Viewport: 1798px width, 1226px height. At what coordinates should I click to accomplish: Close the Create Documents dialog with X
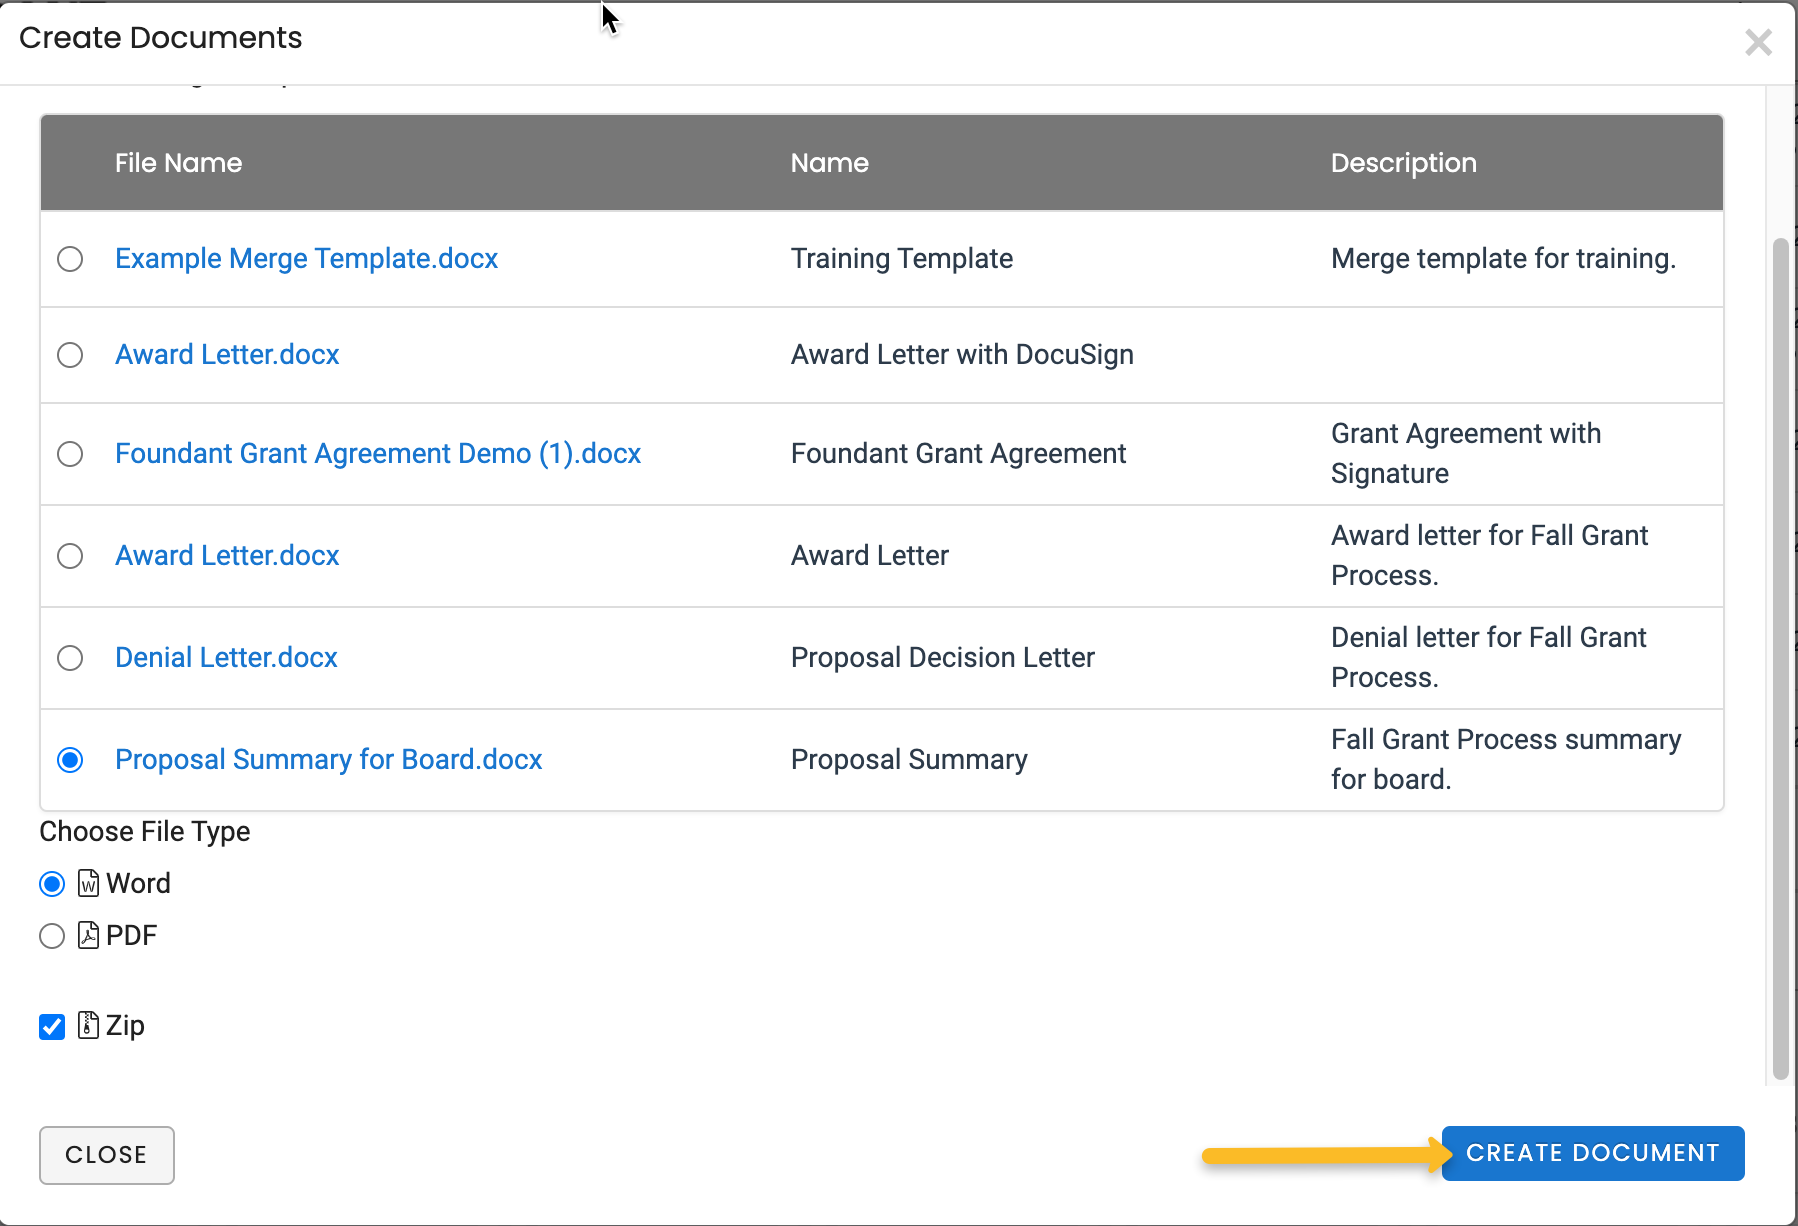(1758, 42)
